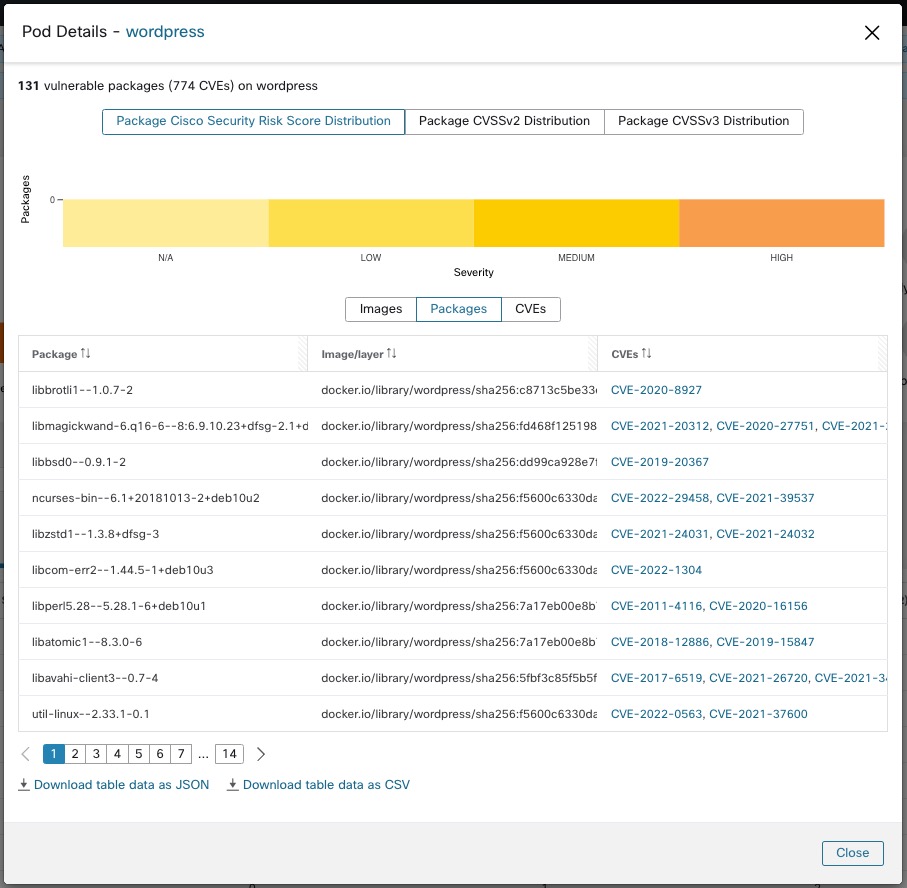Image resolution: width=907 pixels, height=888 pixels.
Task: Go to page 6
Action: [x=160, y=754]
